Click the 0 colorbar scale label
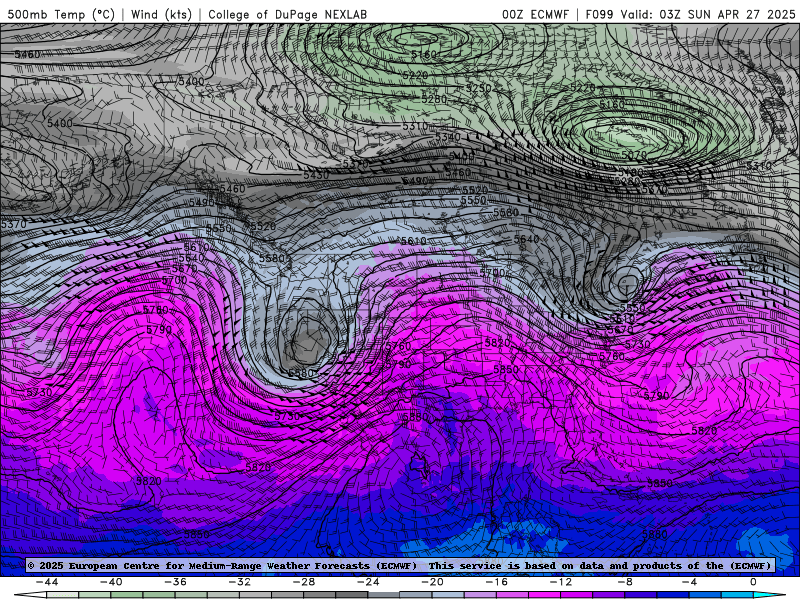The image size is (800, 600). (x=753, y=582)
